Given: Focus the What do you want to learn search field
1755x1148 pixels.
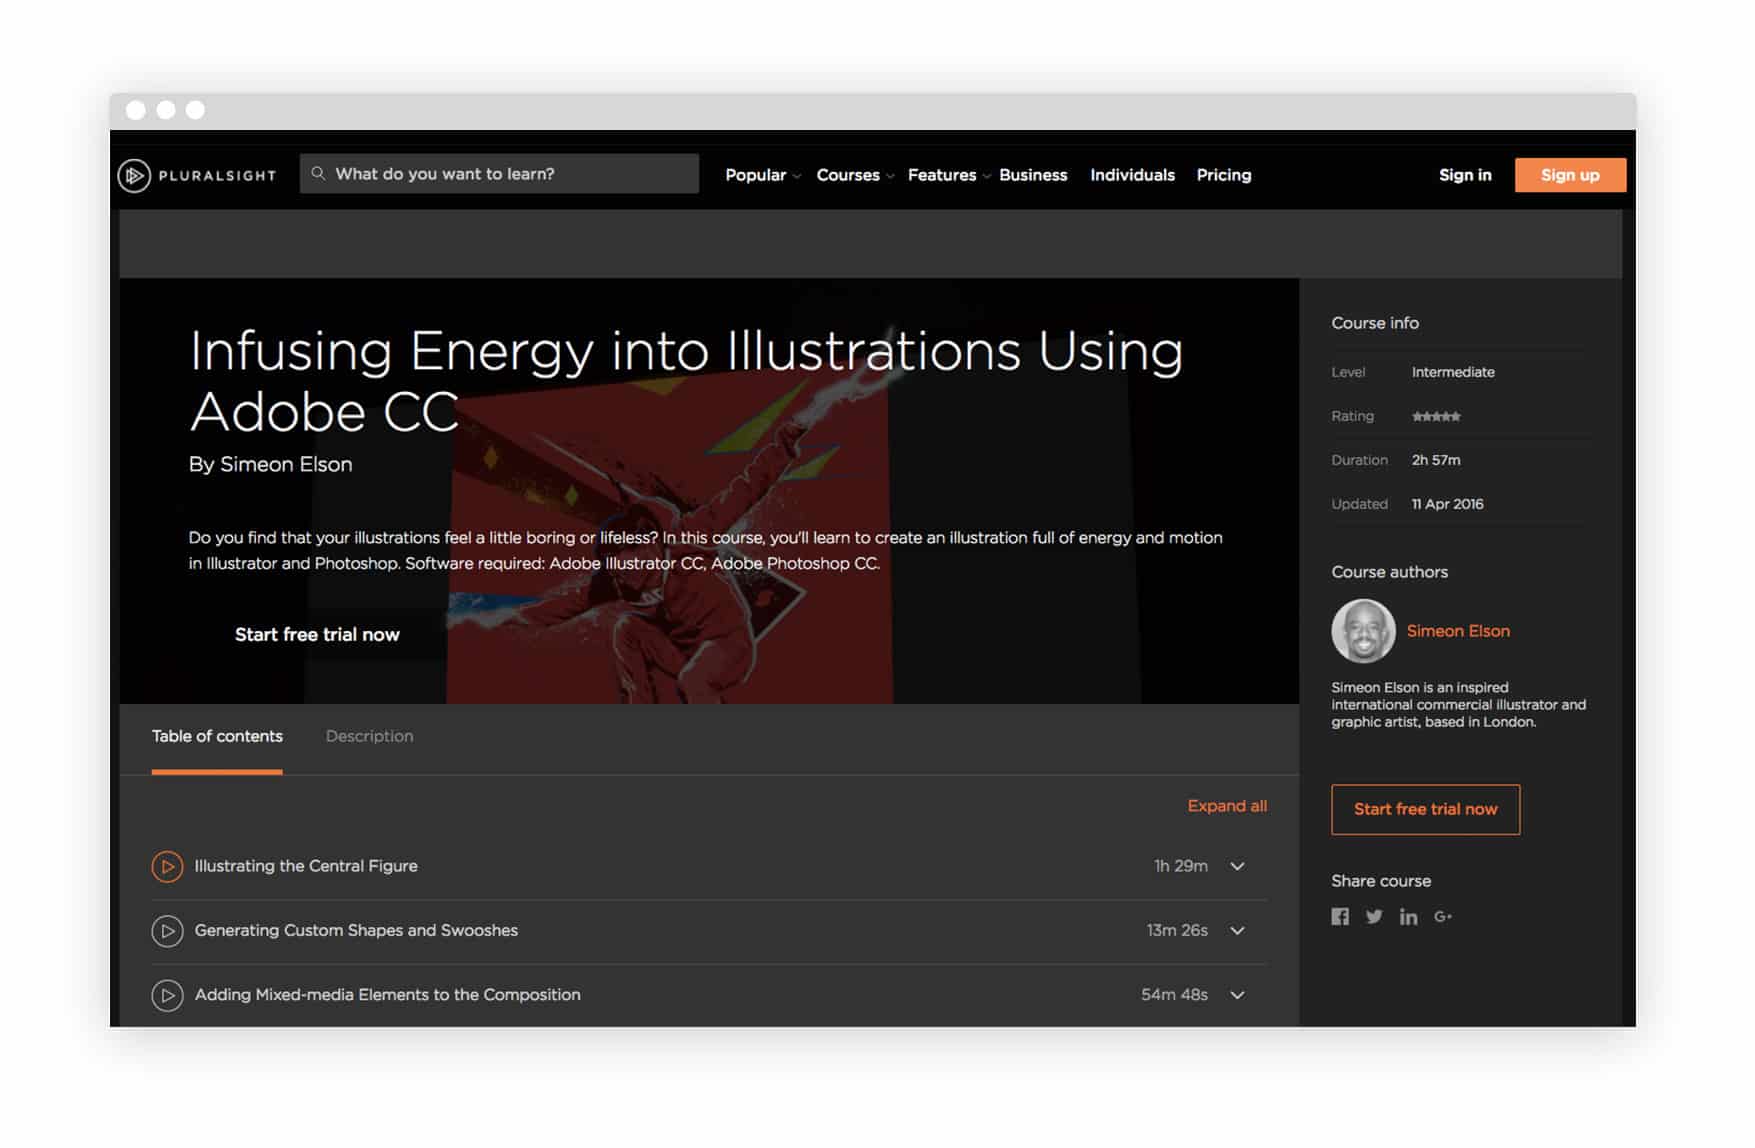Looking at the screenshot, I should pyautogui.click(x=499, y=174).
